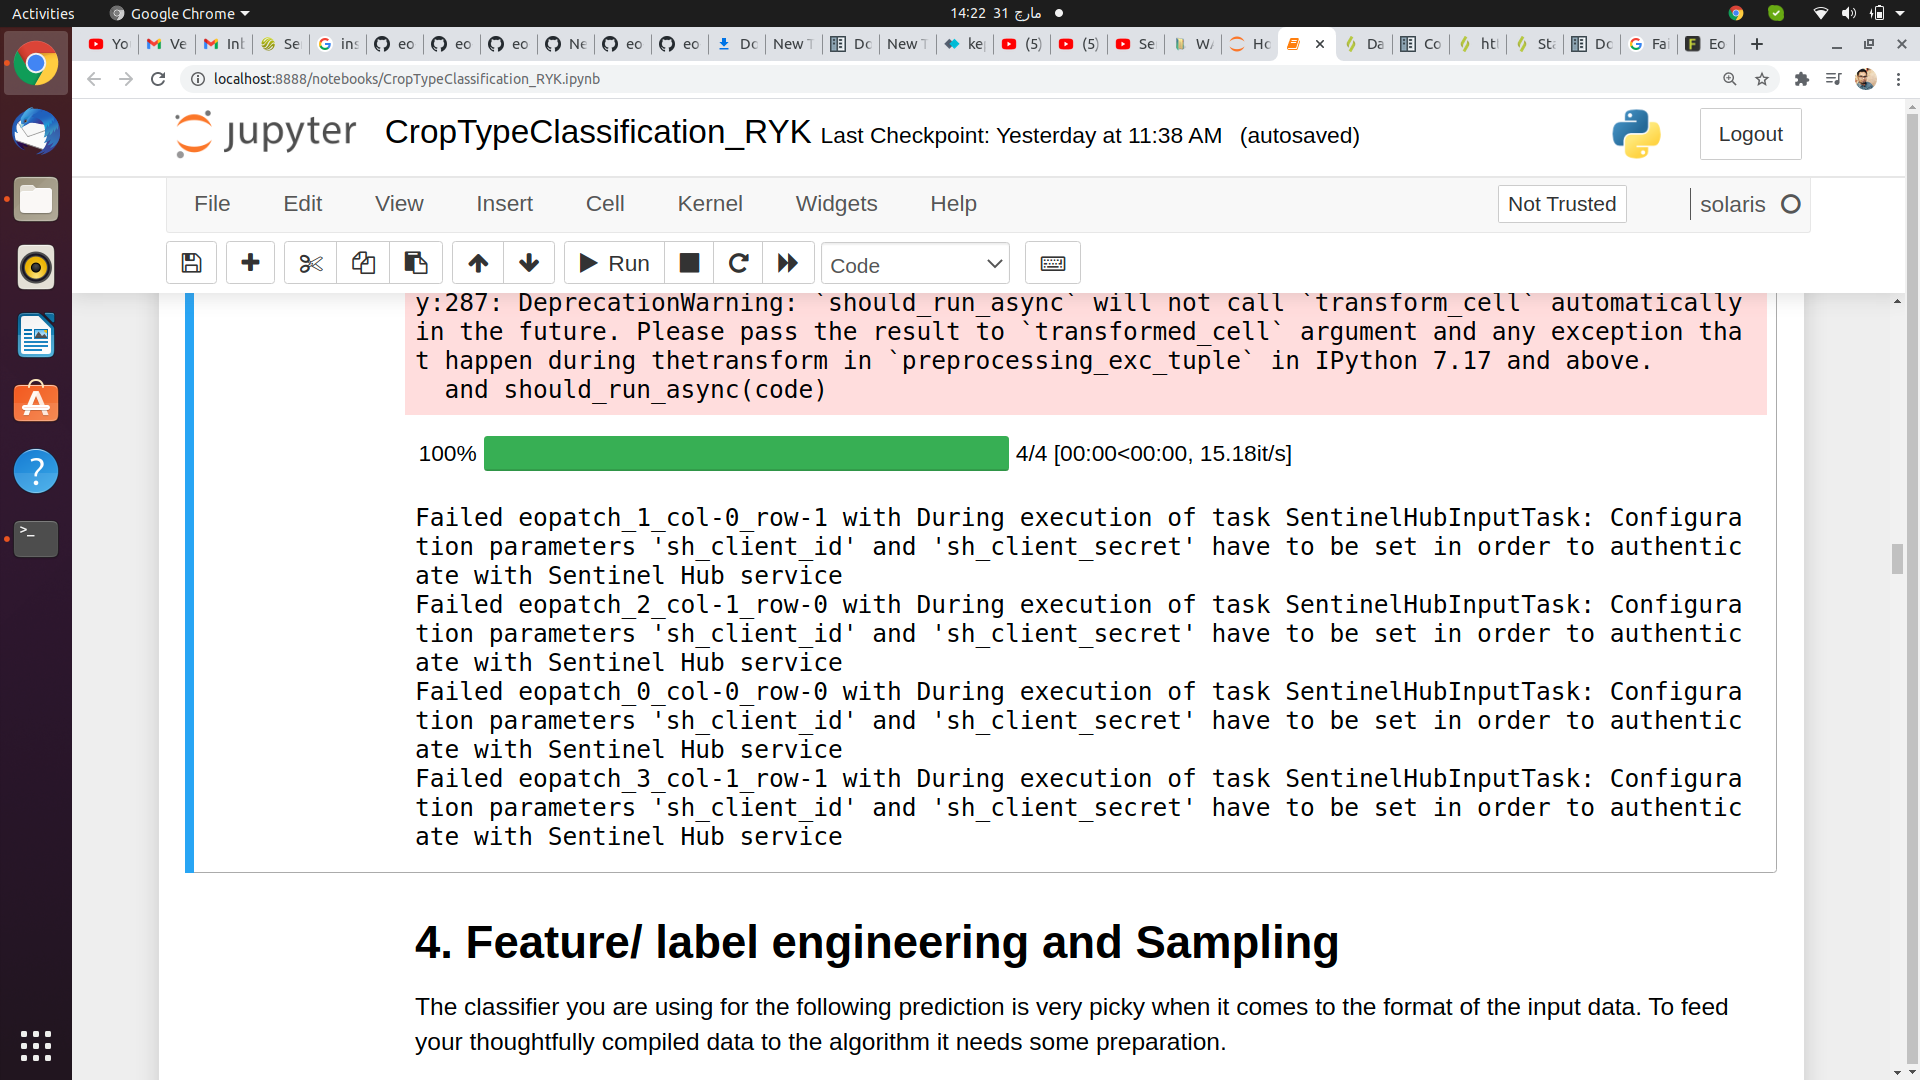Add a new cell with the plus icon
The width and height of the screenshot is (1920, 1080).
click(x=250, y=262)
